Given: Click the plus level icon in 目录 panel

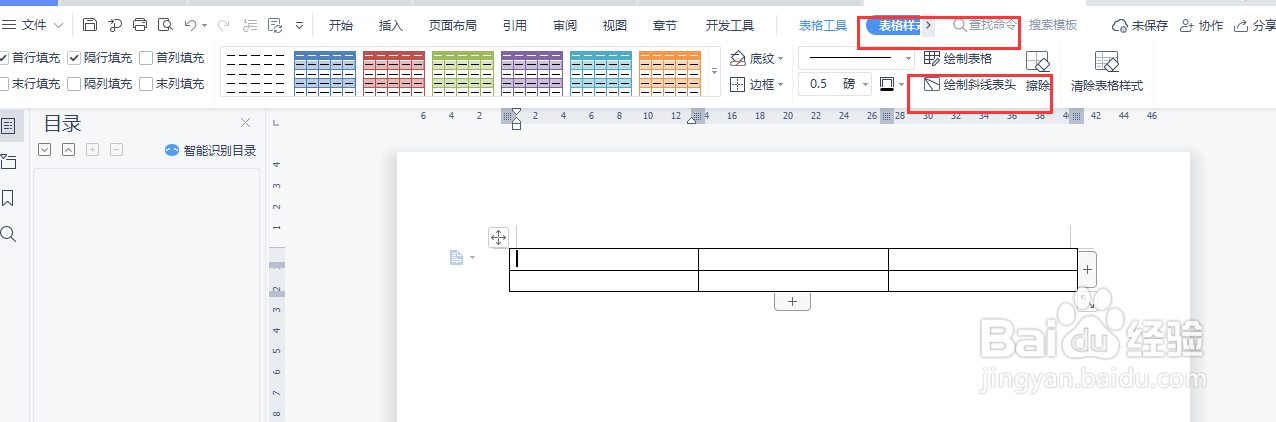Looking at the screenshot, I should 92,150.
